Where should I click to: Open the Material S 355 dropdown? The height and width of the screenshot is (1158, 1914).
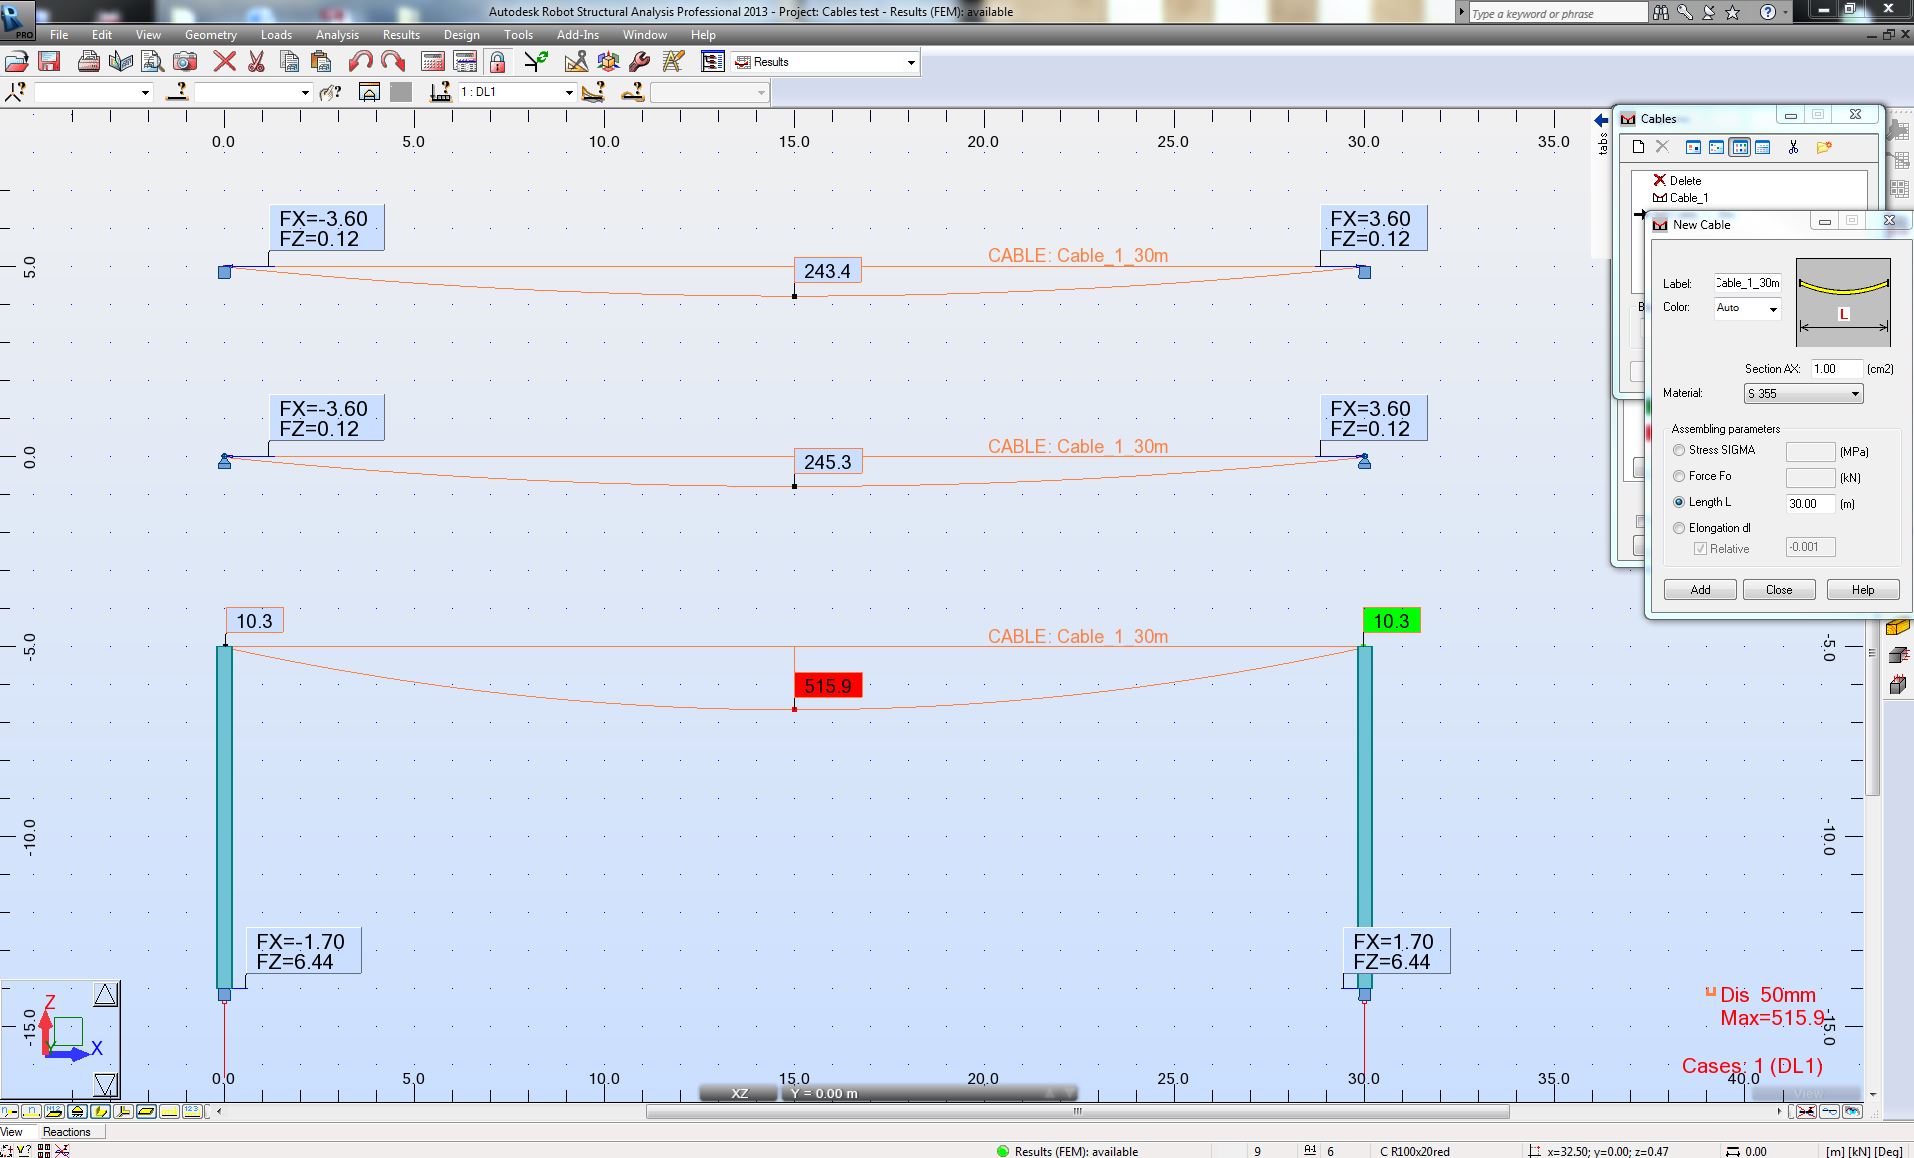(x=1804, y=394)
